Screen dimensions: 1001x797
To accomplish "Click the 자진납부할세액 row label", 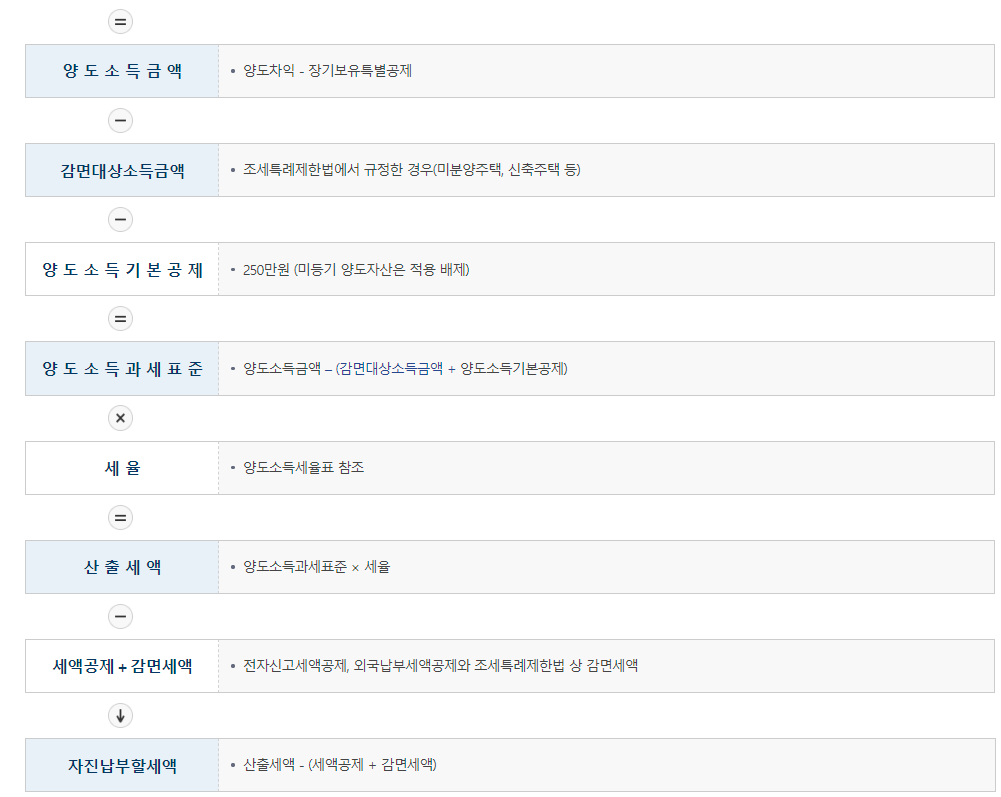I will coord(120,765).
